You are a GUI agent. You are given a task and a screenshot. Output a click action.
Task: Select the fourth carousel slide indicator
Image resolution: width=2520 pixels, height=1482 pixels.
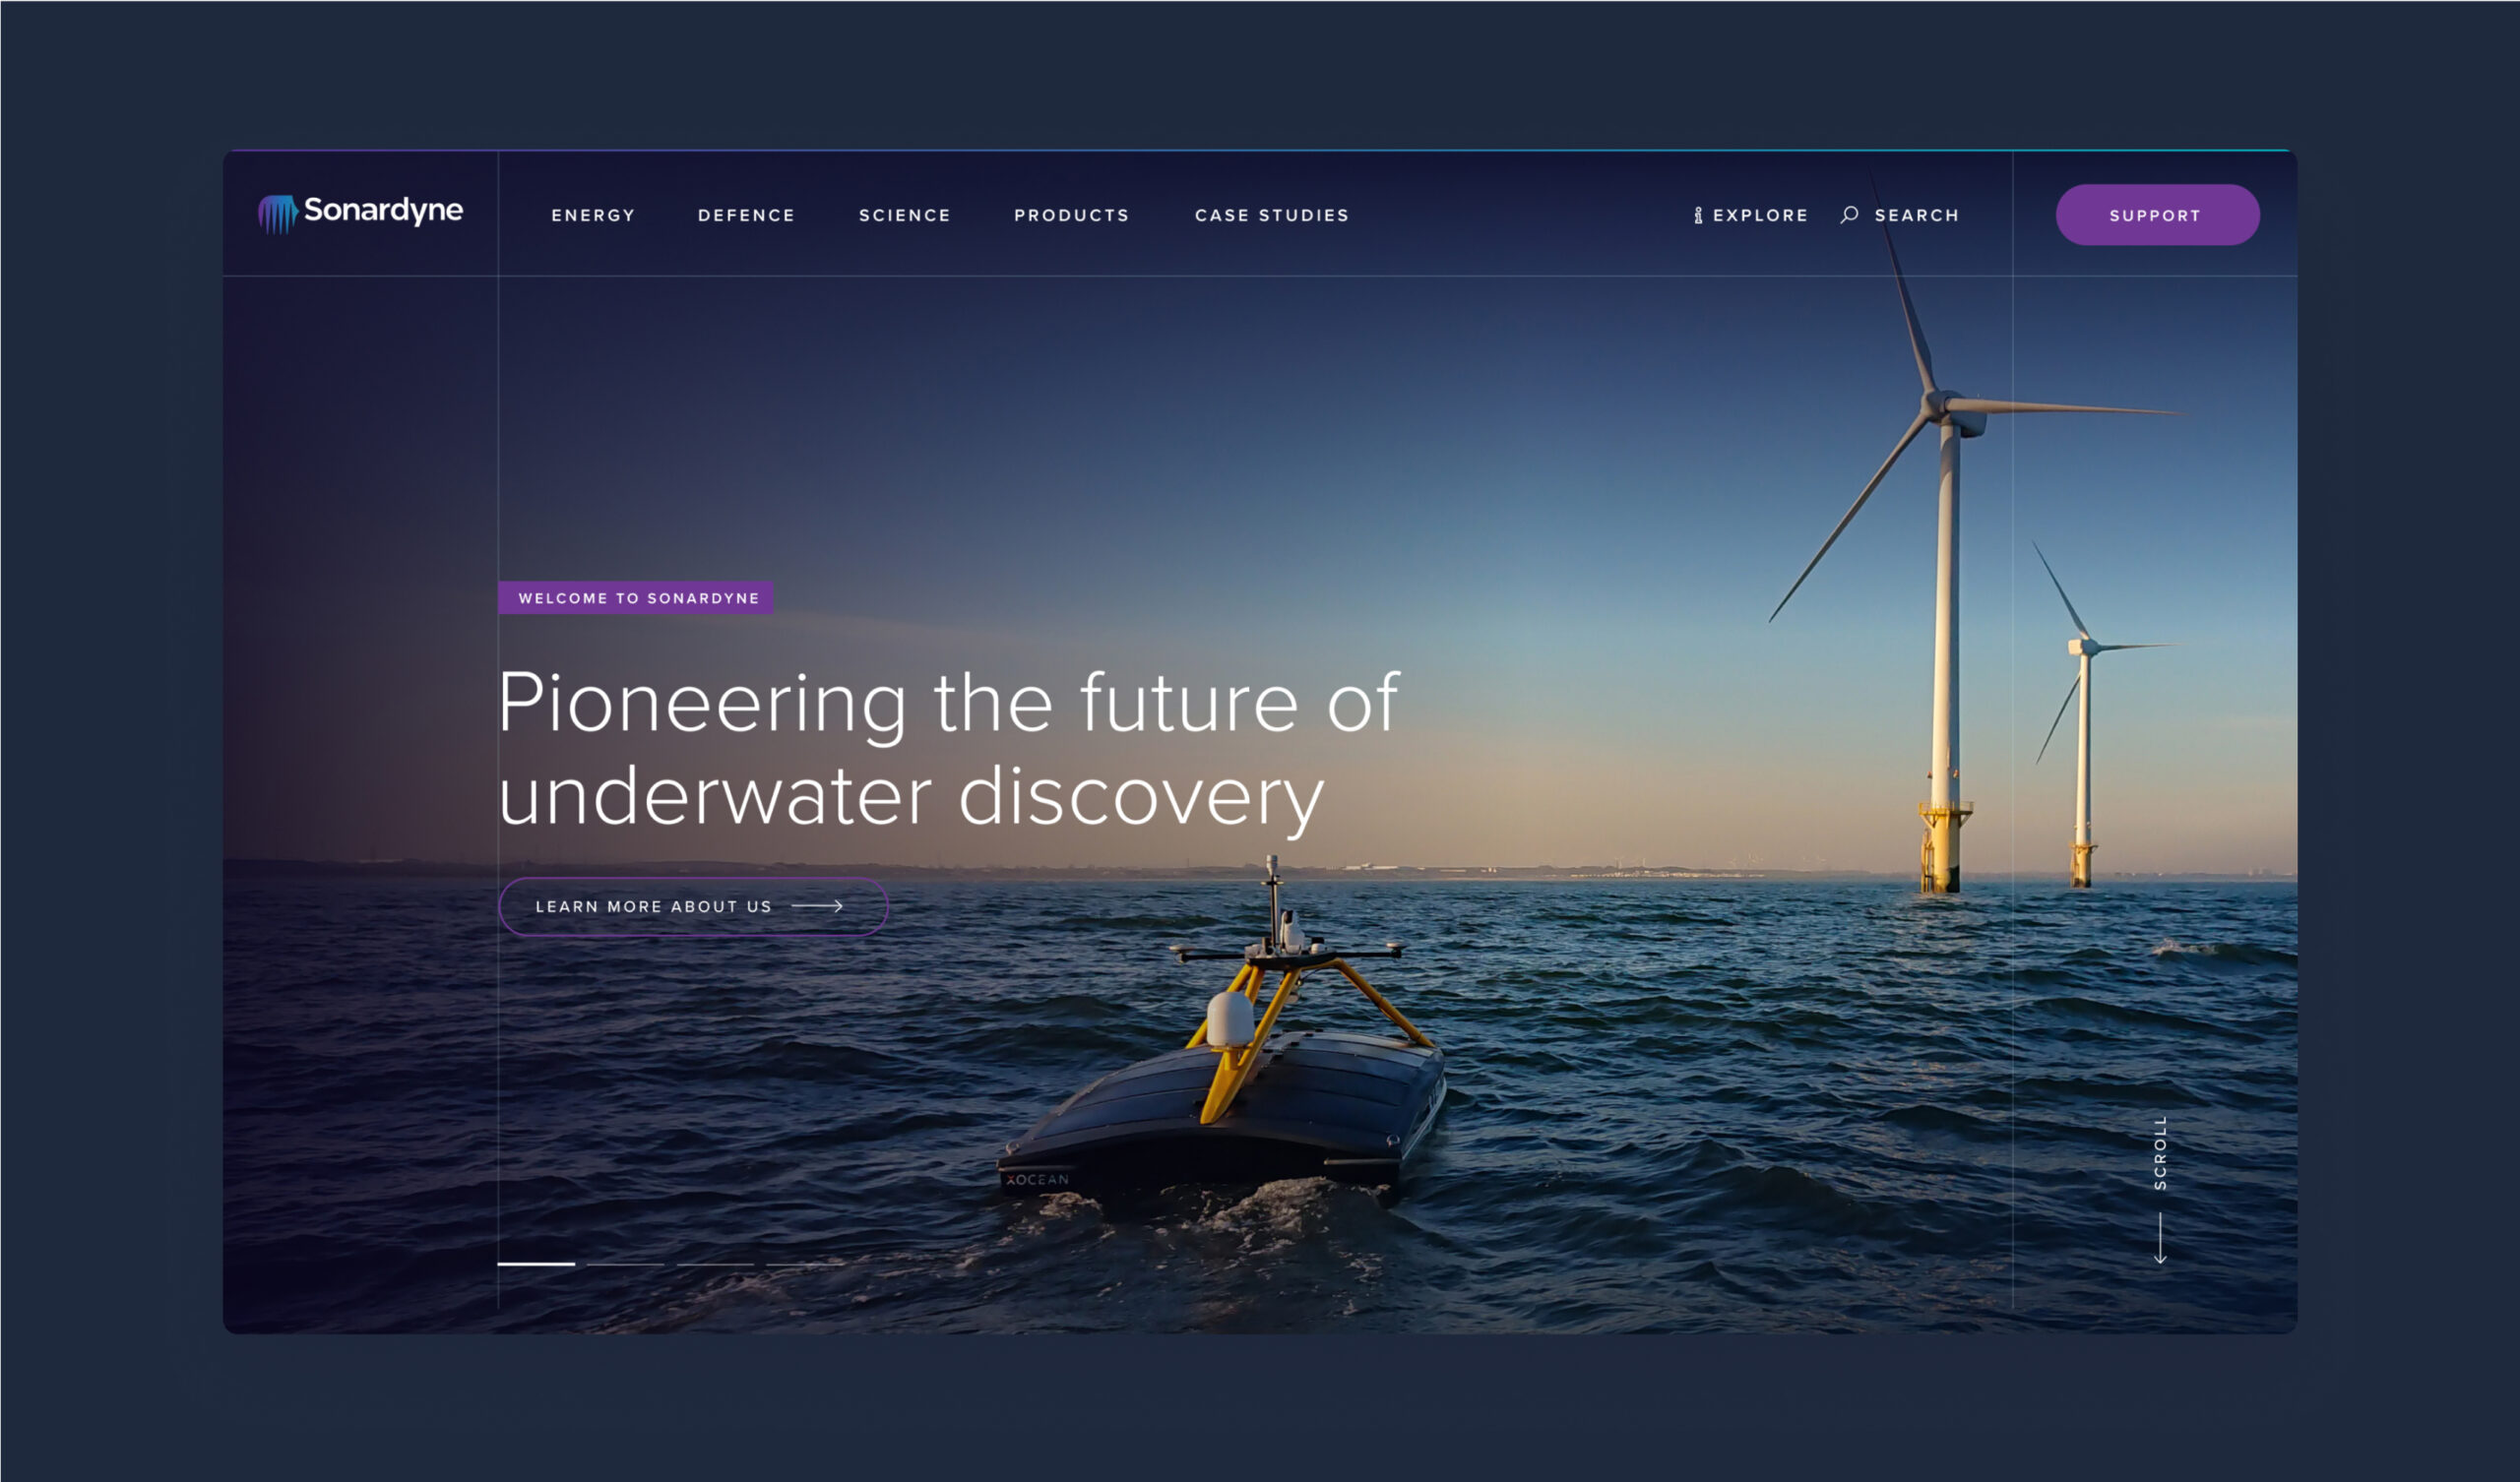[805, 1264]
